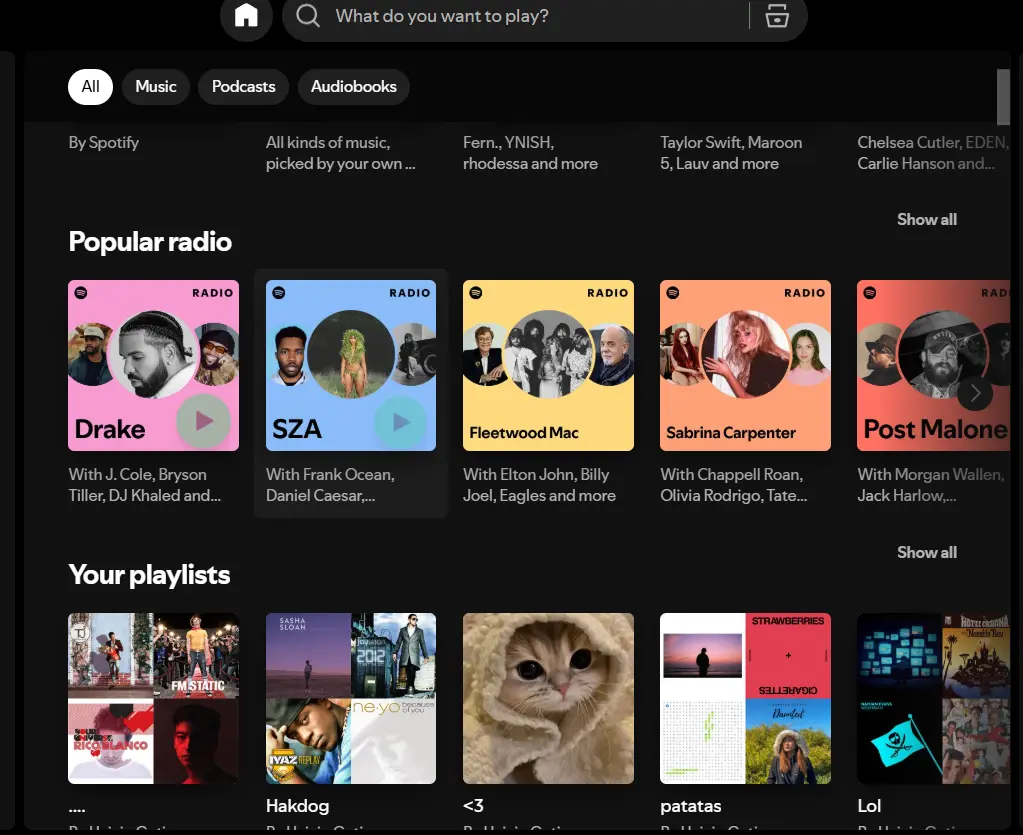Play SZA radio with play button

401,422
